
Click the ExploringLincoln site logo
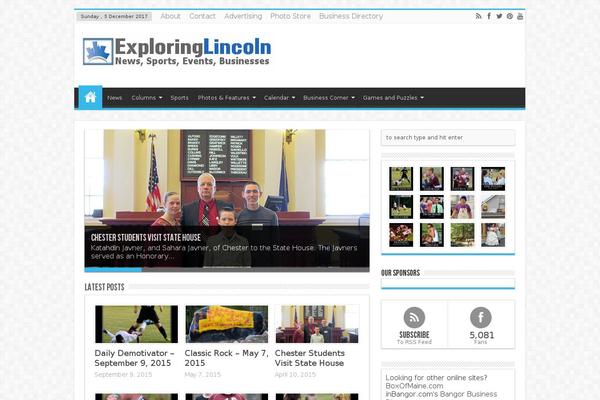coord(177,51)
